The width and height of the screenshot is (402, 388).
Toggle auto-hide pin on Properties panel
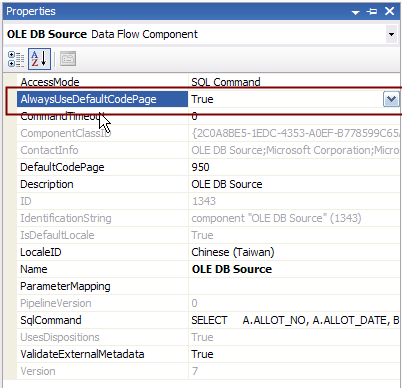point(372,12)
